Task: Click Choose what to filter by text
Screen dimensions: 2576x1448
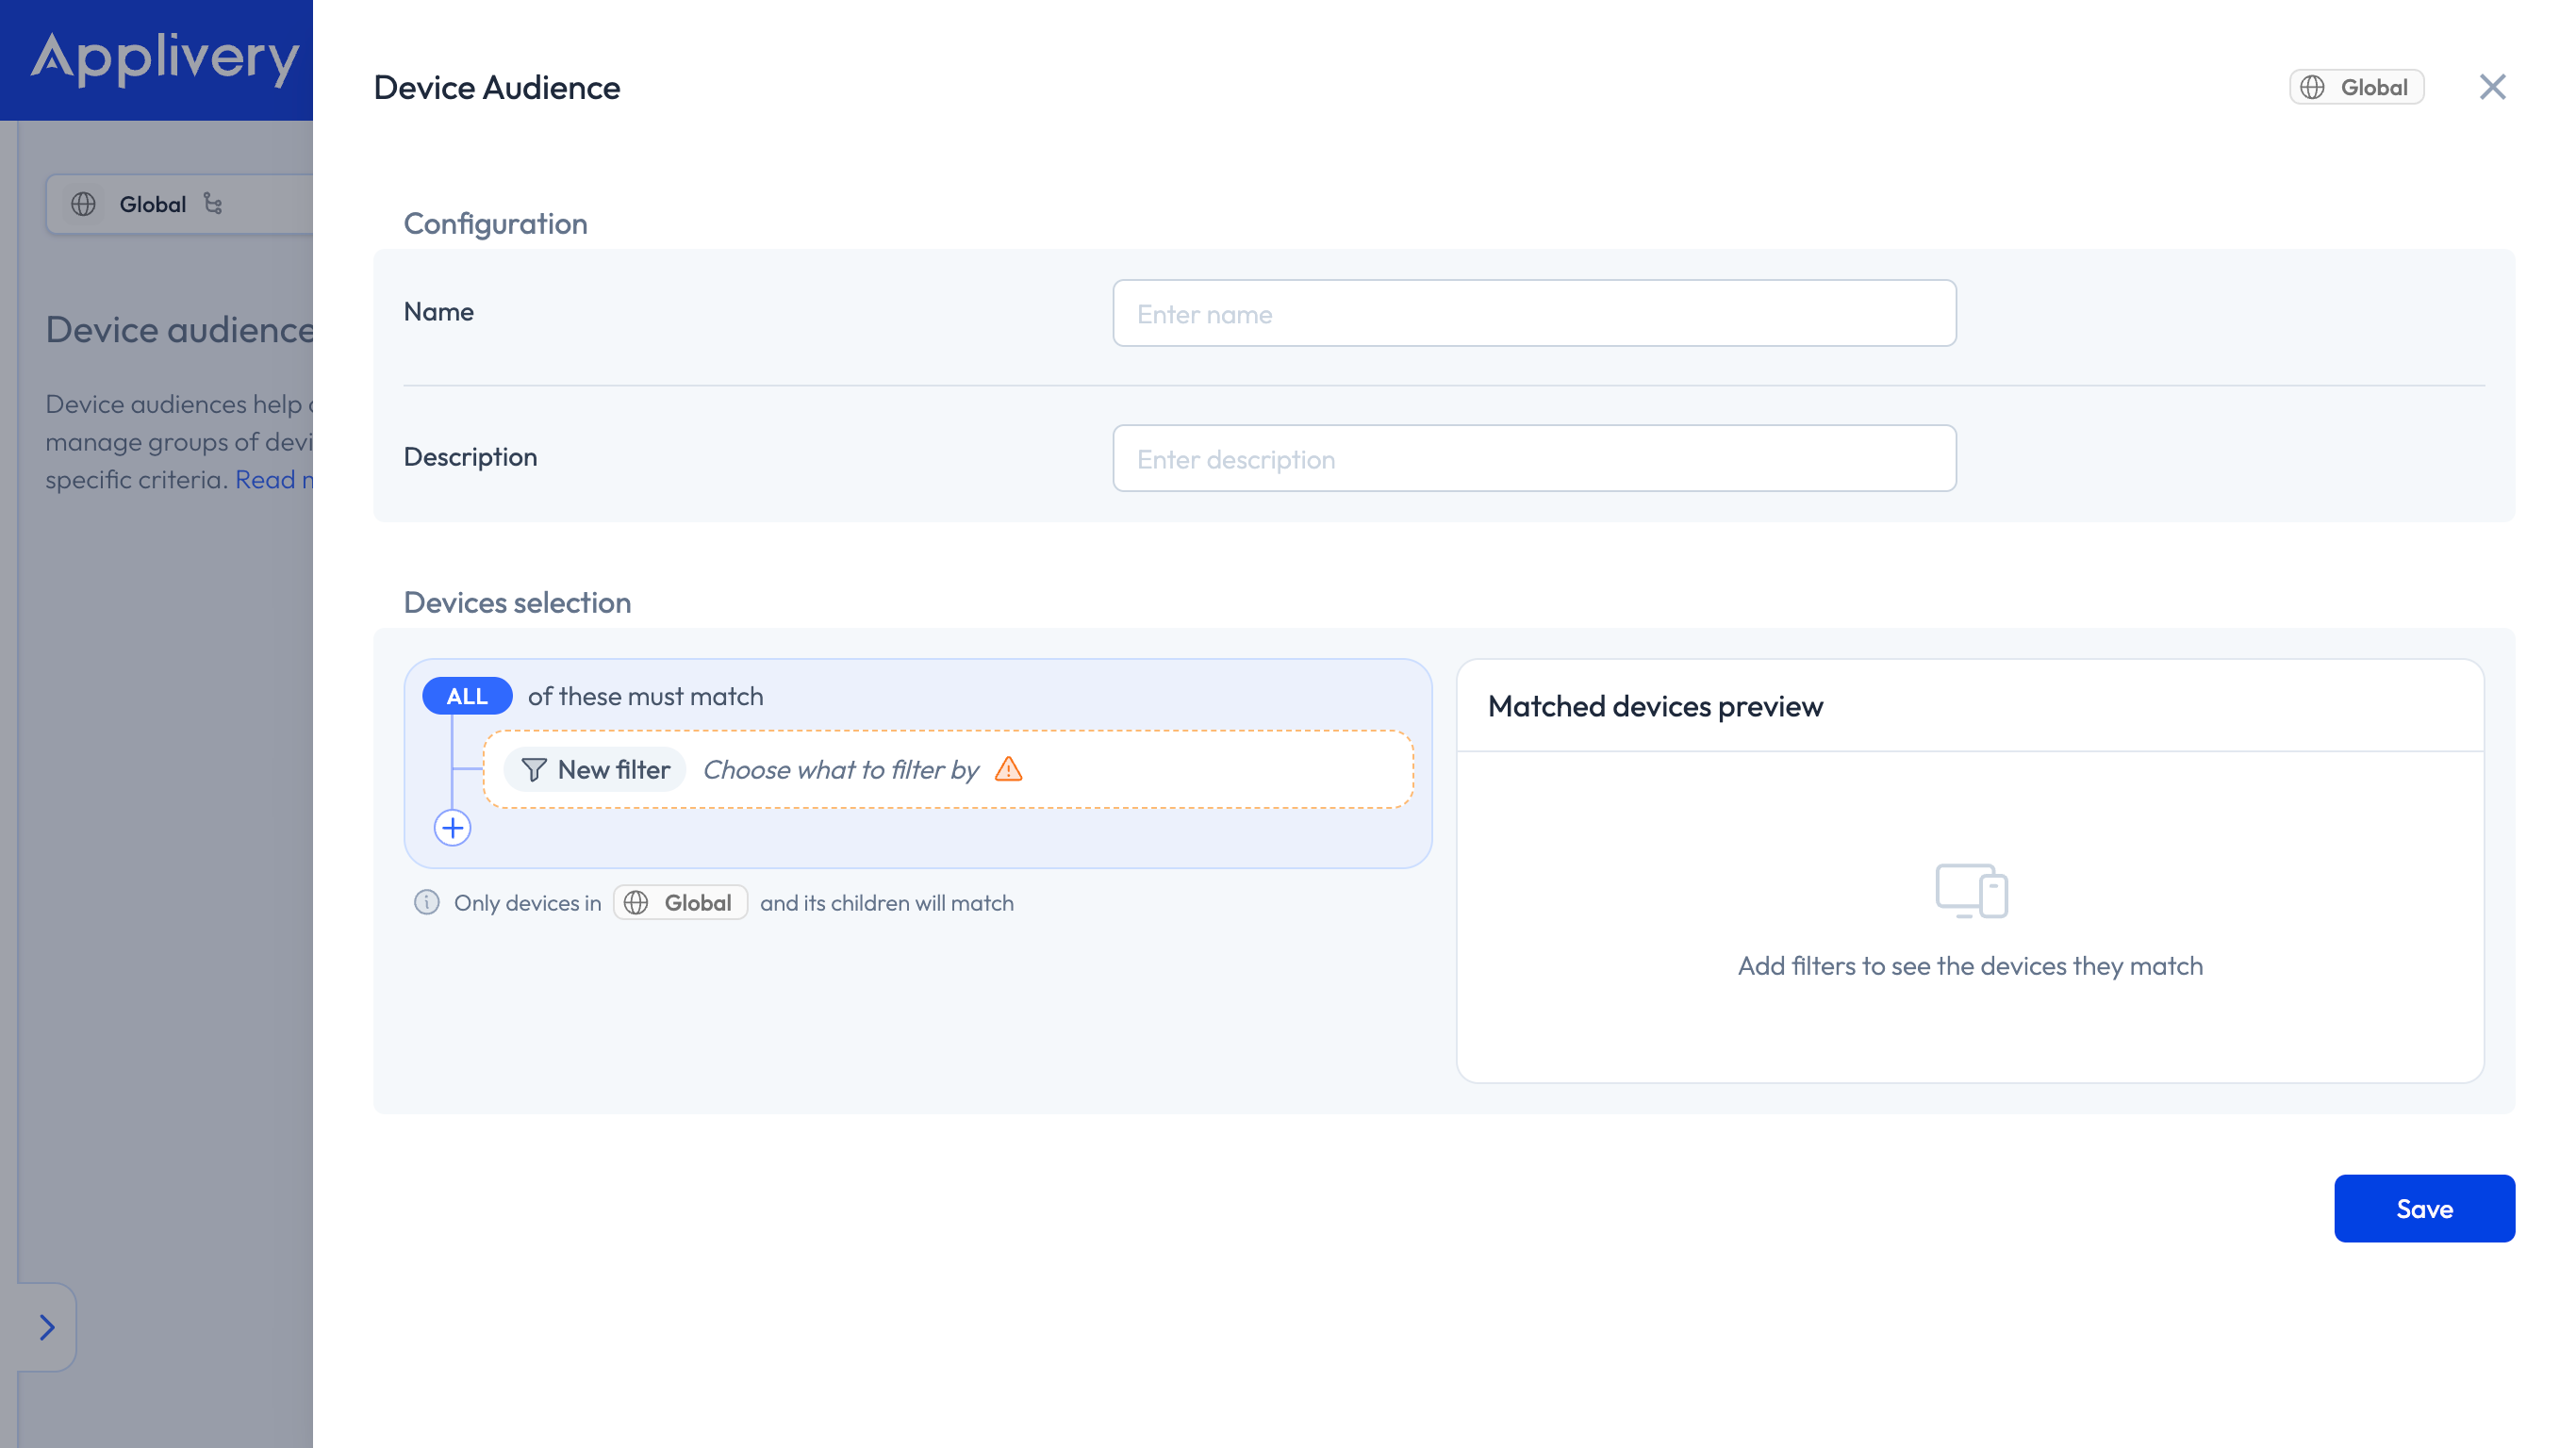Action: [x=840, y=769]
